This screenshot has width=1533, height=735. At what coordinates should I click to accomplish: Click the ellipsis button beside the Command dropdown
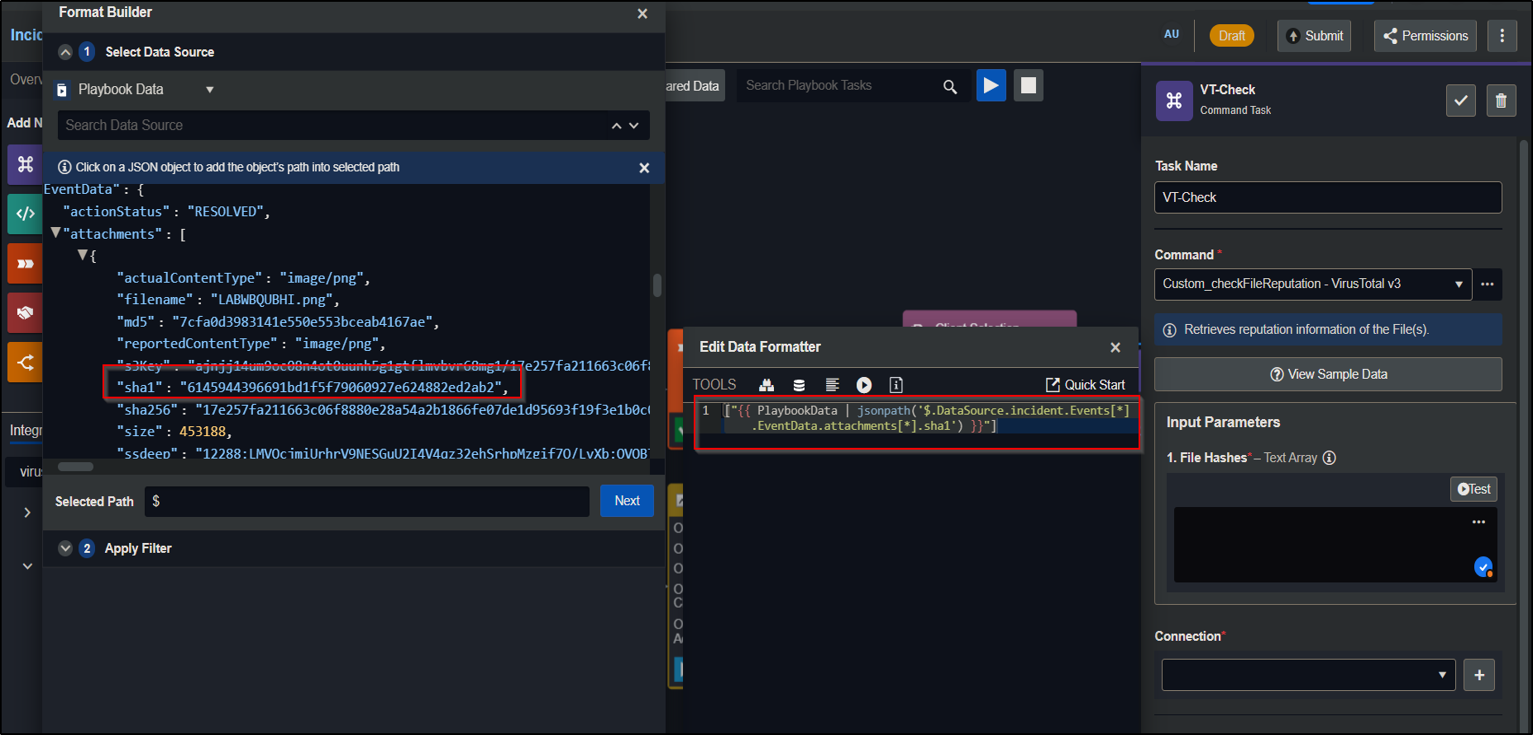(1487, 284)
